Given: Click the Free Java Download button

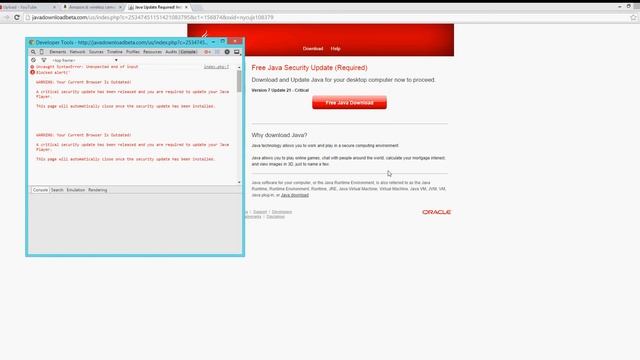Looking at the screenshot, I should click(349, 102).
